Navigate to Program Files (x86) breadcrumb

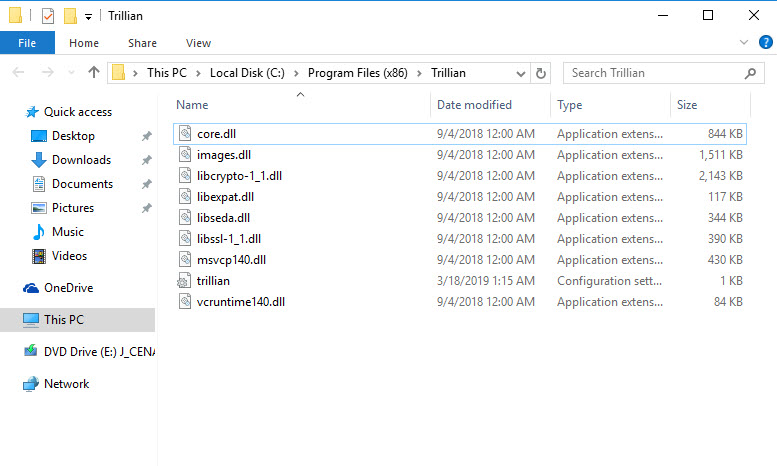[x=357, y=73]
